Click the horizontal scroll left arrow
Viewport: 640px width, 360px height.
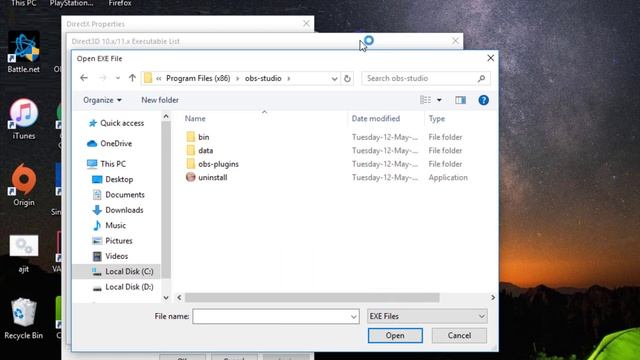tap(179, 298)
